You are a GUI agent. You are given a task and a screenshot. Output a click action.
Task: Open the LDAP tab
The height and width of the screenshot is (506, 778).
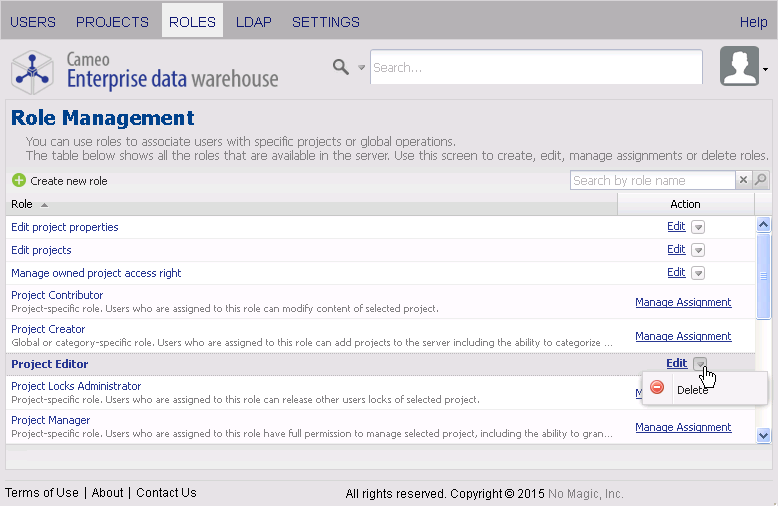[253, 22]
